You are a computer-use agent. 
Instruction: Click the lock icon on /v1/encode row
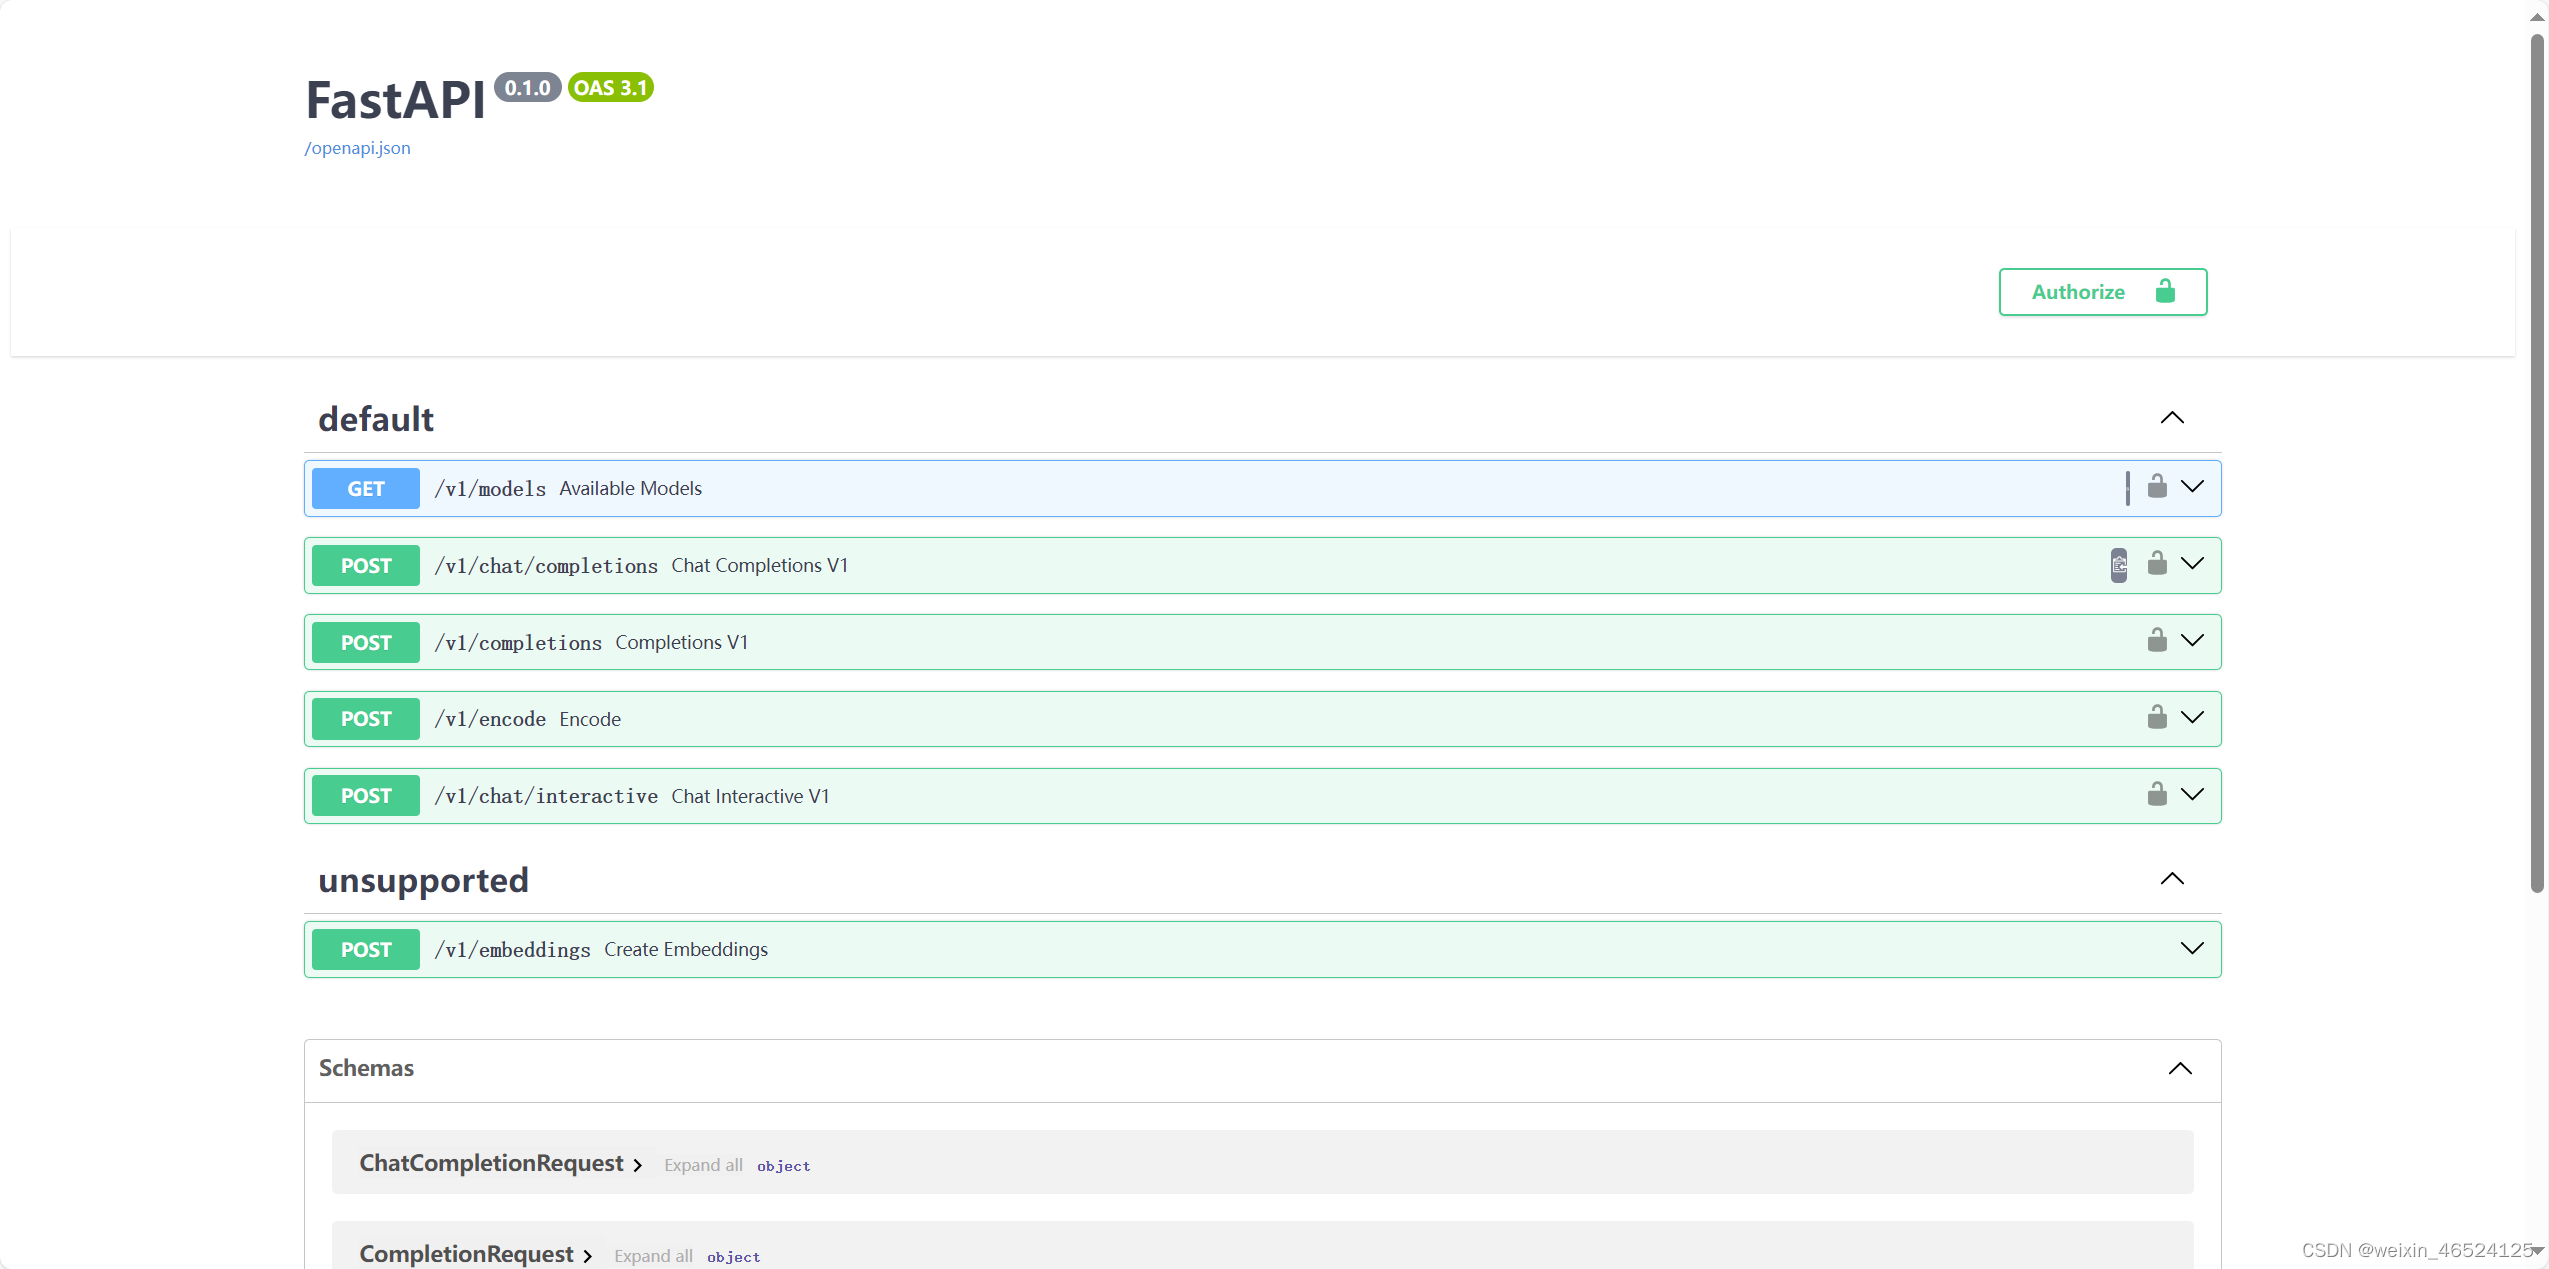pos(2157,717)
